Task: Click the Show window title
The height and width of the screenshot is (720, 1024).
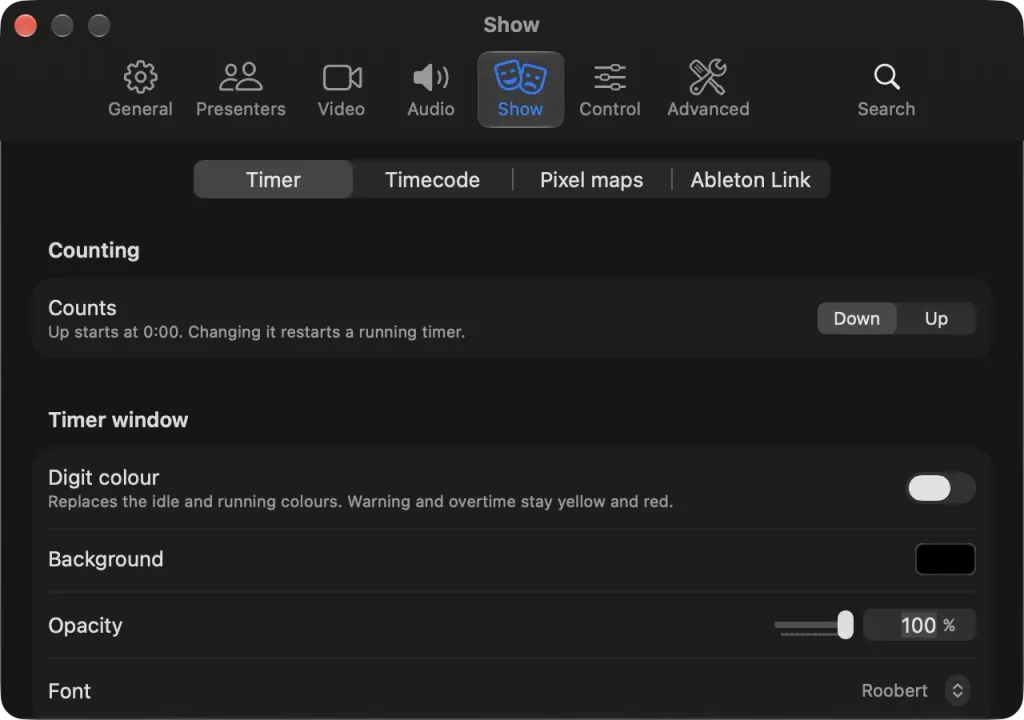Action: coord(511,25)
